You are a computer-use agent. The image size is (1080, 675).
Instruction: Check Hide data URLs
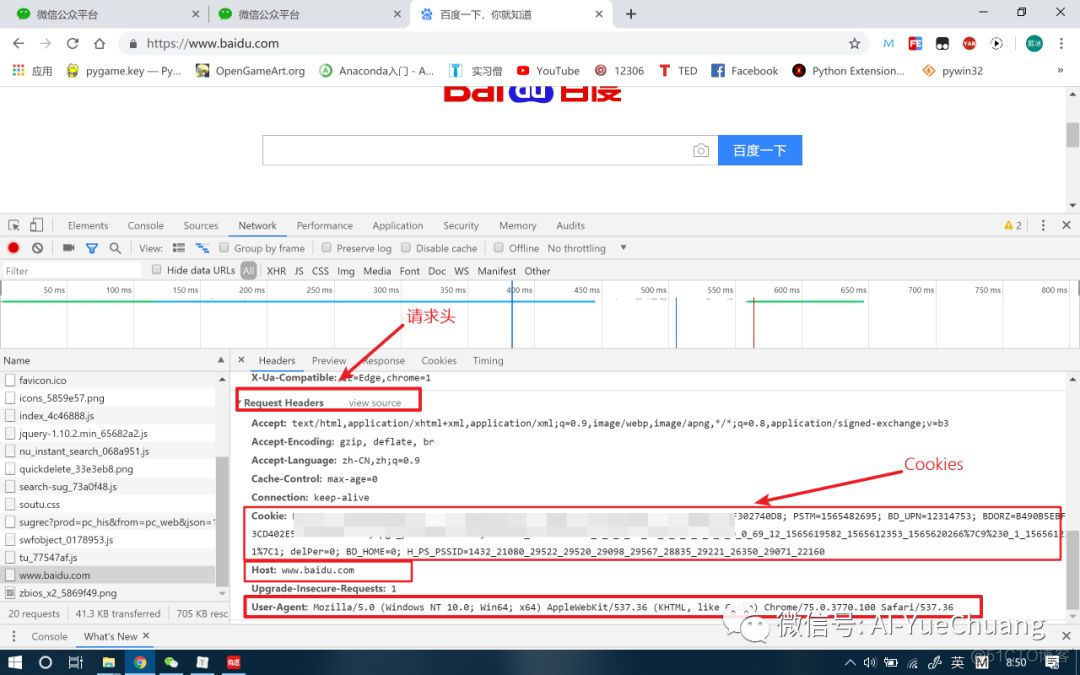(x=156, y=269)
